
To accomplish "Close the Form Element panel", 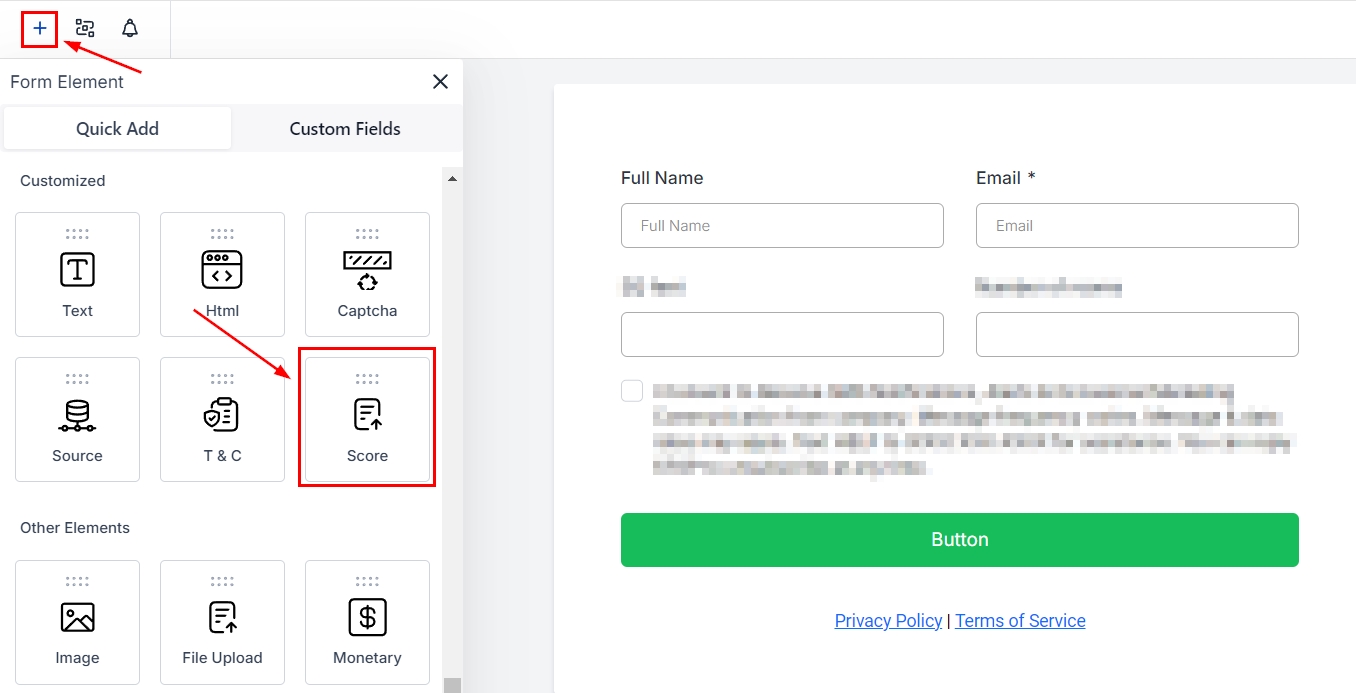I will pos(440,82).
